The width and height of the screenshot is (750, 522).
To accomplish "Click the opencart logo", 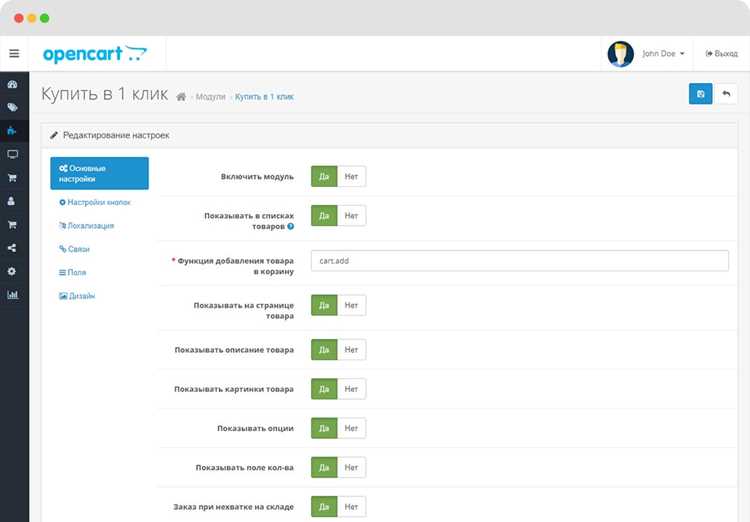I will pos(95,54).
